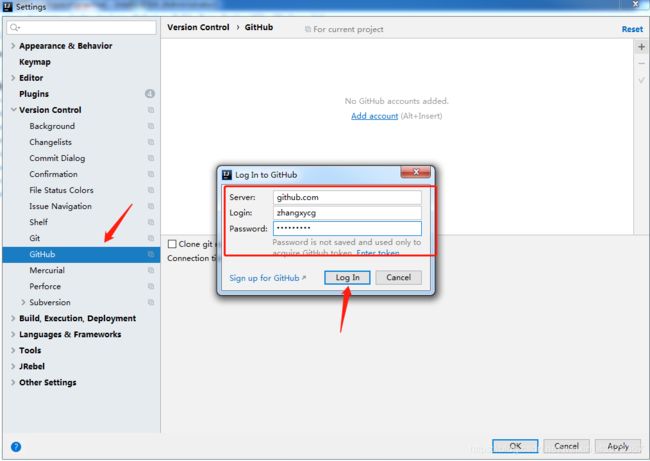Screen dimensions: 650x461
Task: Click the Log In button
Action: point(347,277)
